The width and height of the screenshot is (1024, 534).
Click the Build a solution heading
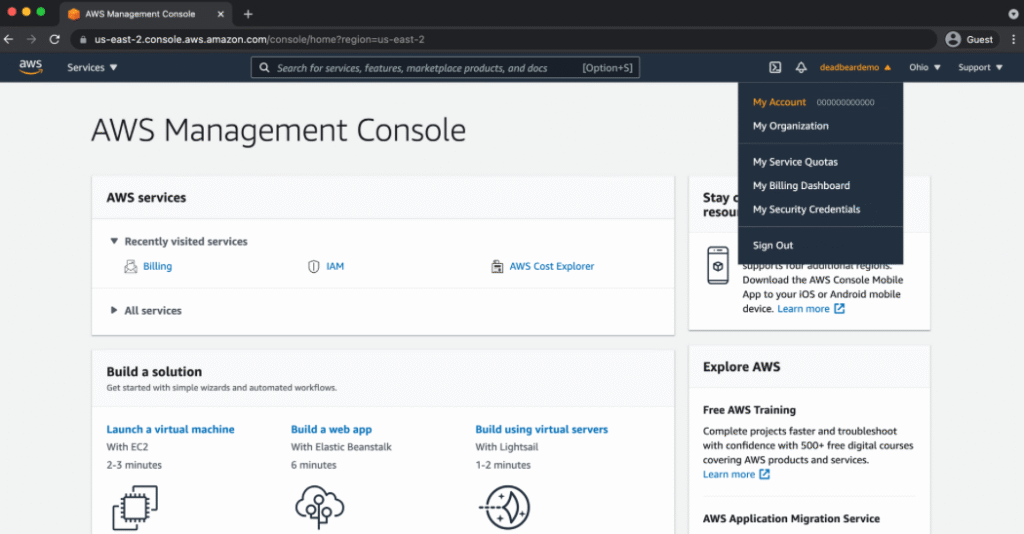click(154, 371)
